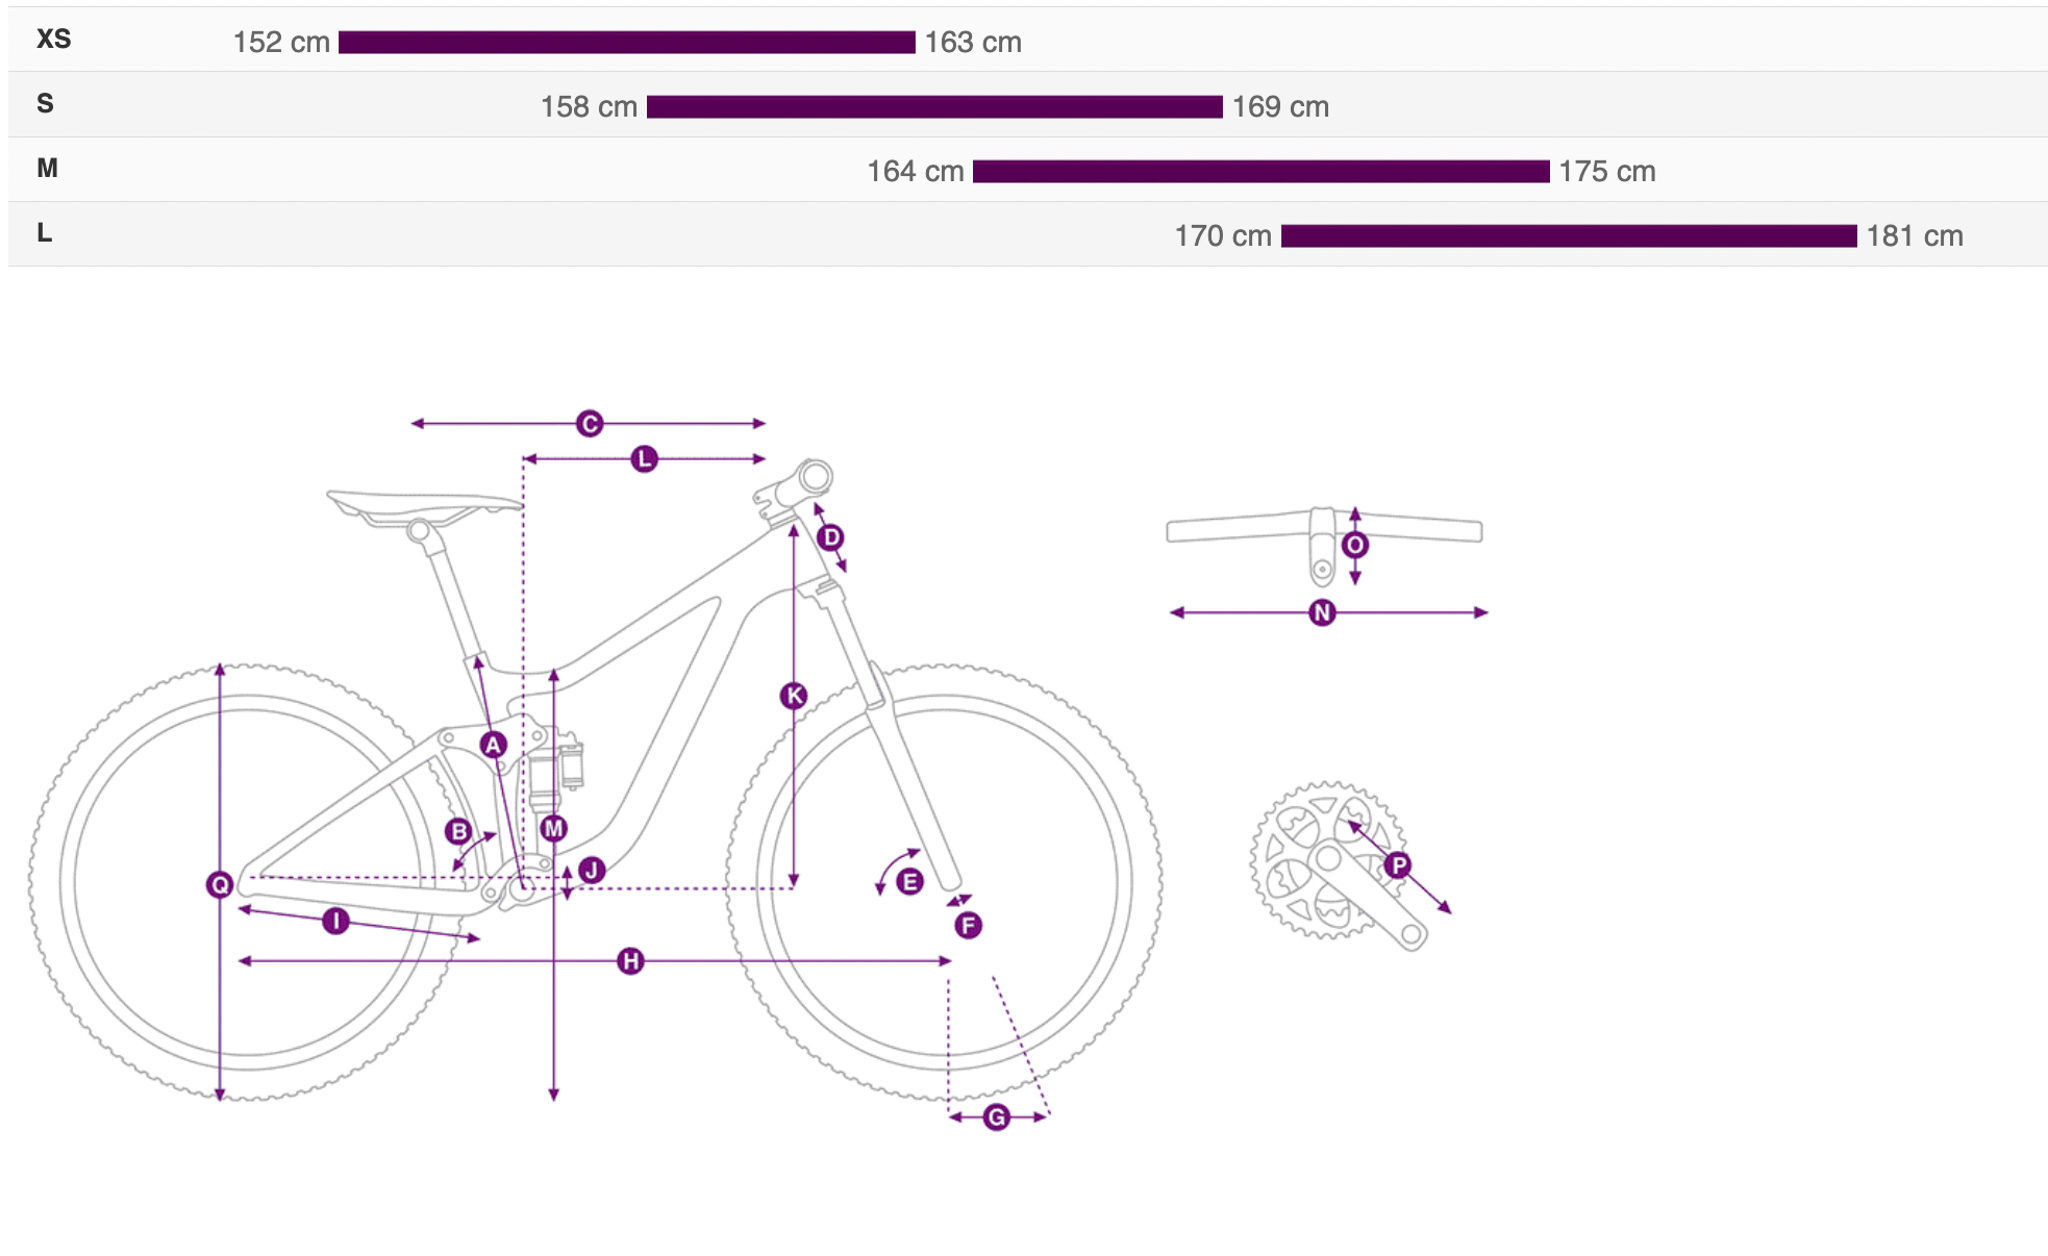Click the E head angle marker
The image size is (2048, 1256).
[x=910, y=882]
